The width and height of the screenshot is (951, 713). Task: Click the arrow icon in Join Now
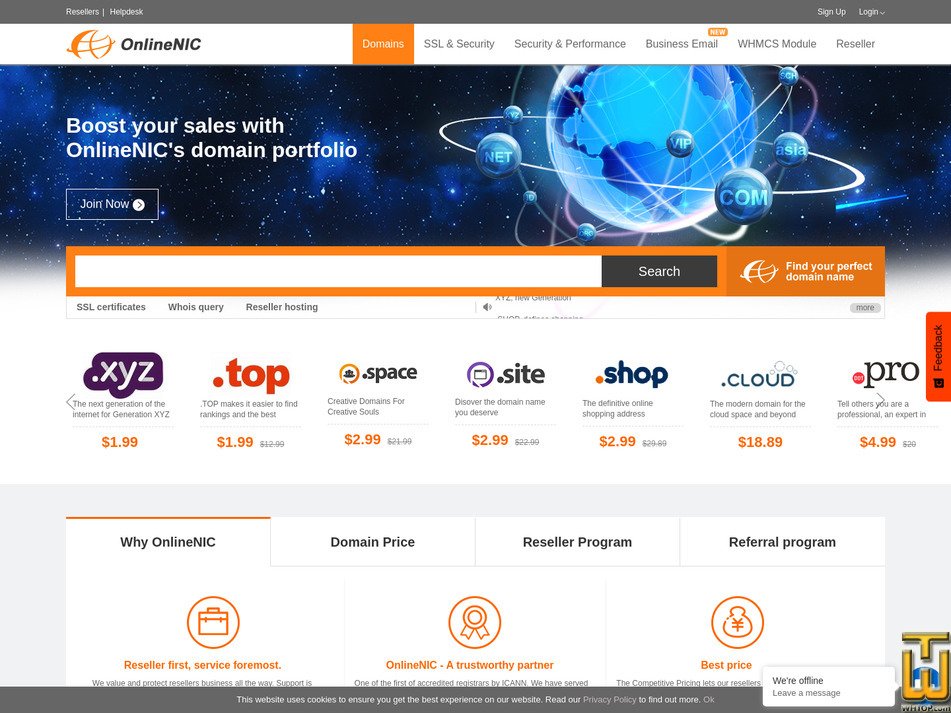pos(139,205)
